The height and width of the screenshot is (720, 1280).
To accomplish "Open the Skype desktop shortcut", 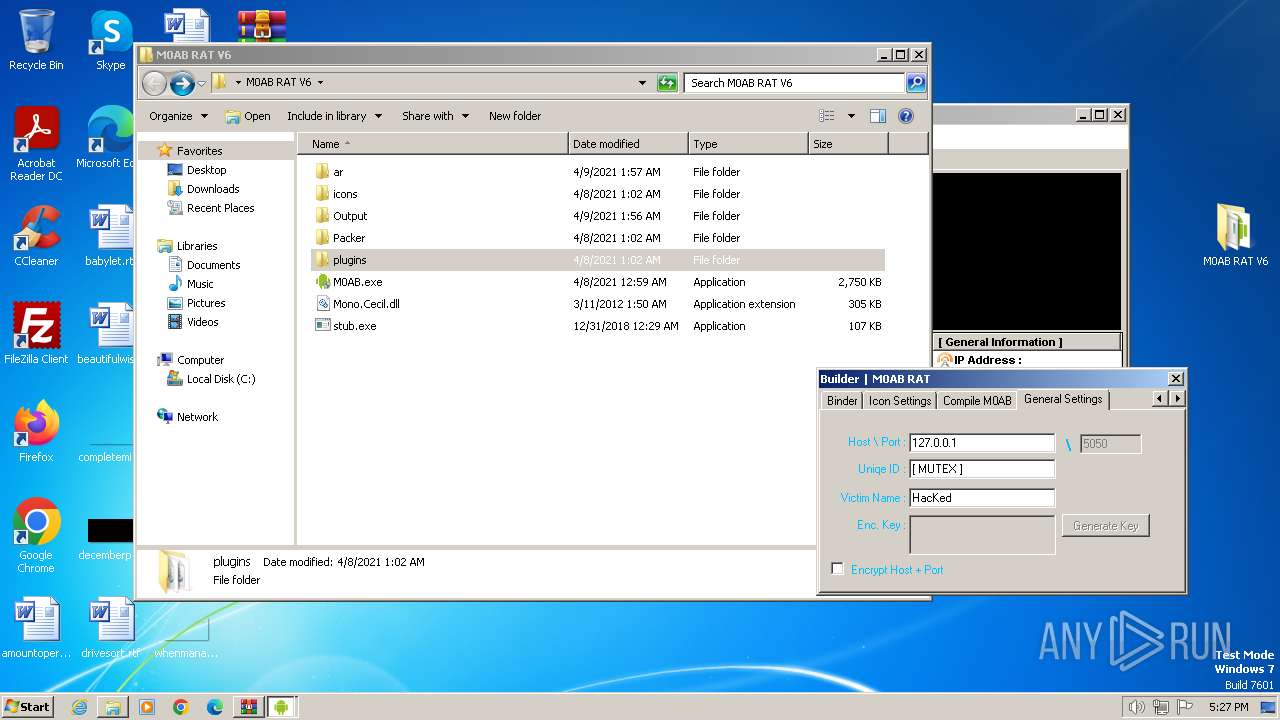I will pyautogui.click(x=110, y=40).
